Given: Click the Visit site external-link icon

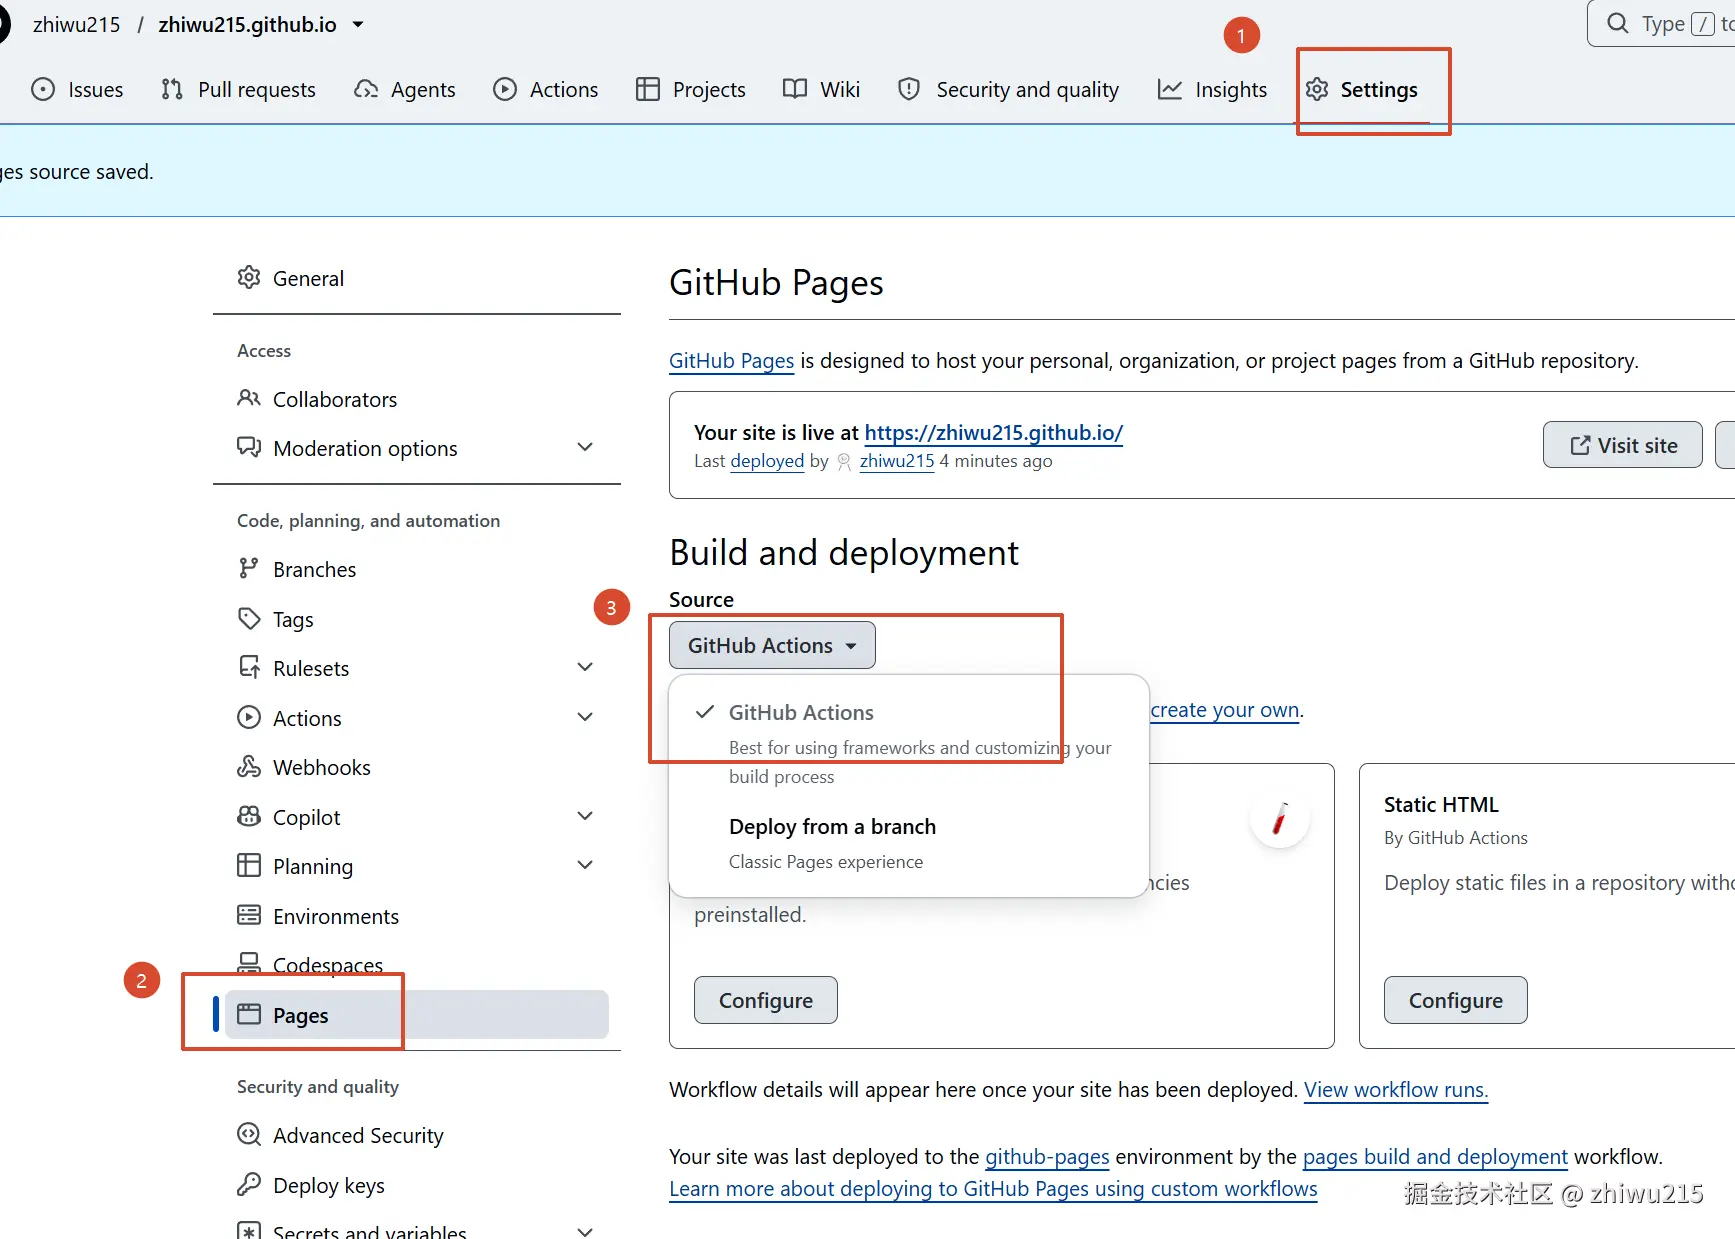Looking at the screenshot, I should point(1580,446).
